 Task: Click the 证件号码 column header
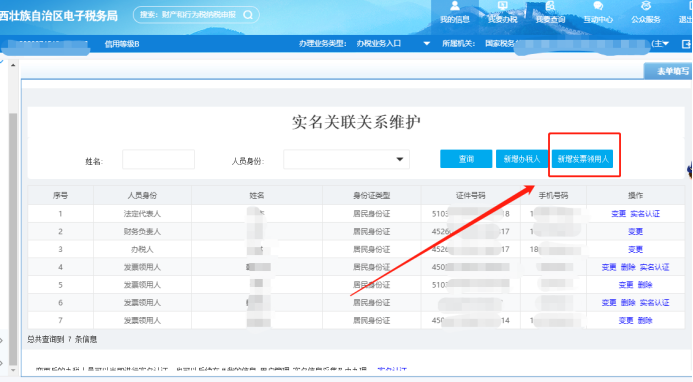pos(470,195)
